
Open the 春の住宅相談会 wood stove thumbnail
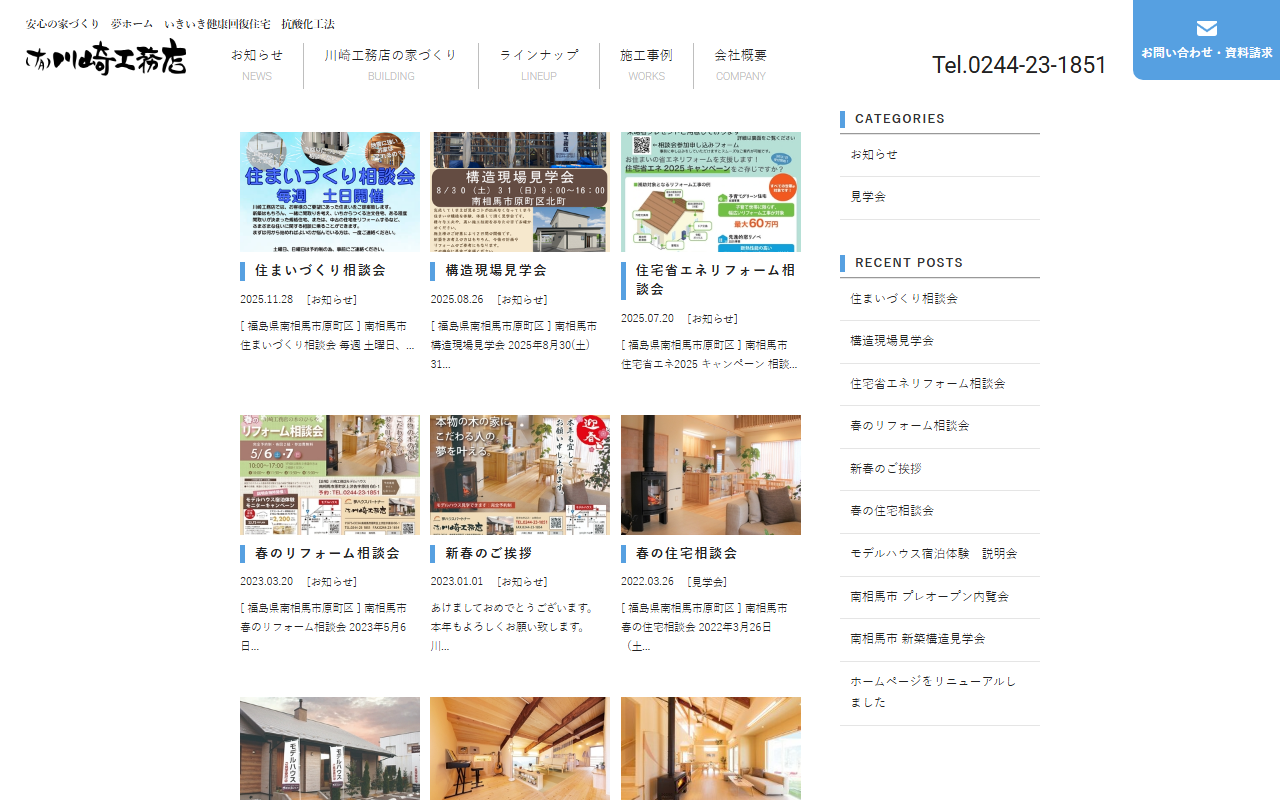click(711, 475)
